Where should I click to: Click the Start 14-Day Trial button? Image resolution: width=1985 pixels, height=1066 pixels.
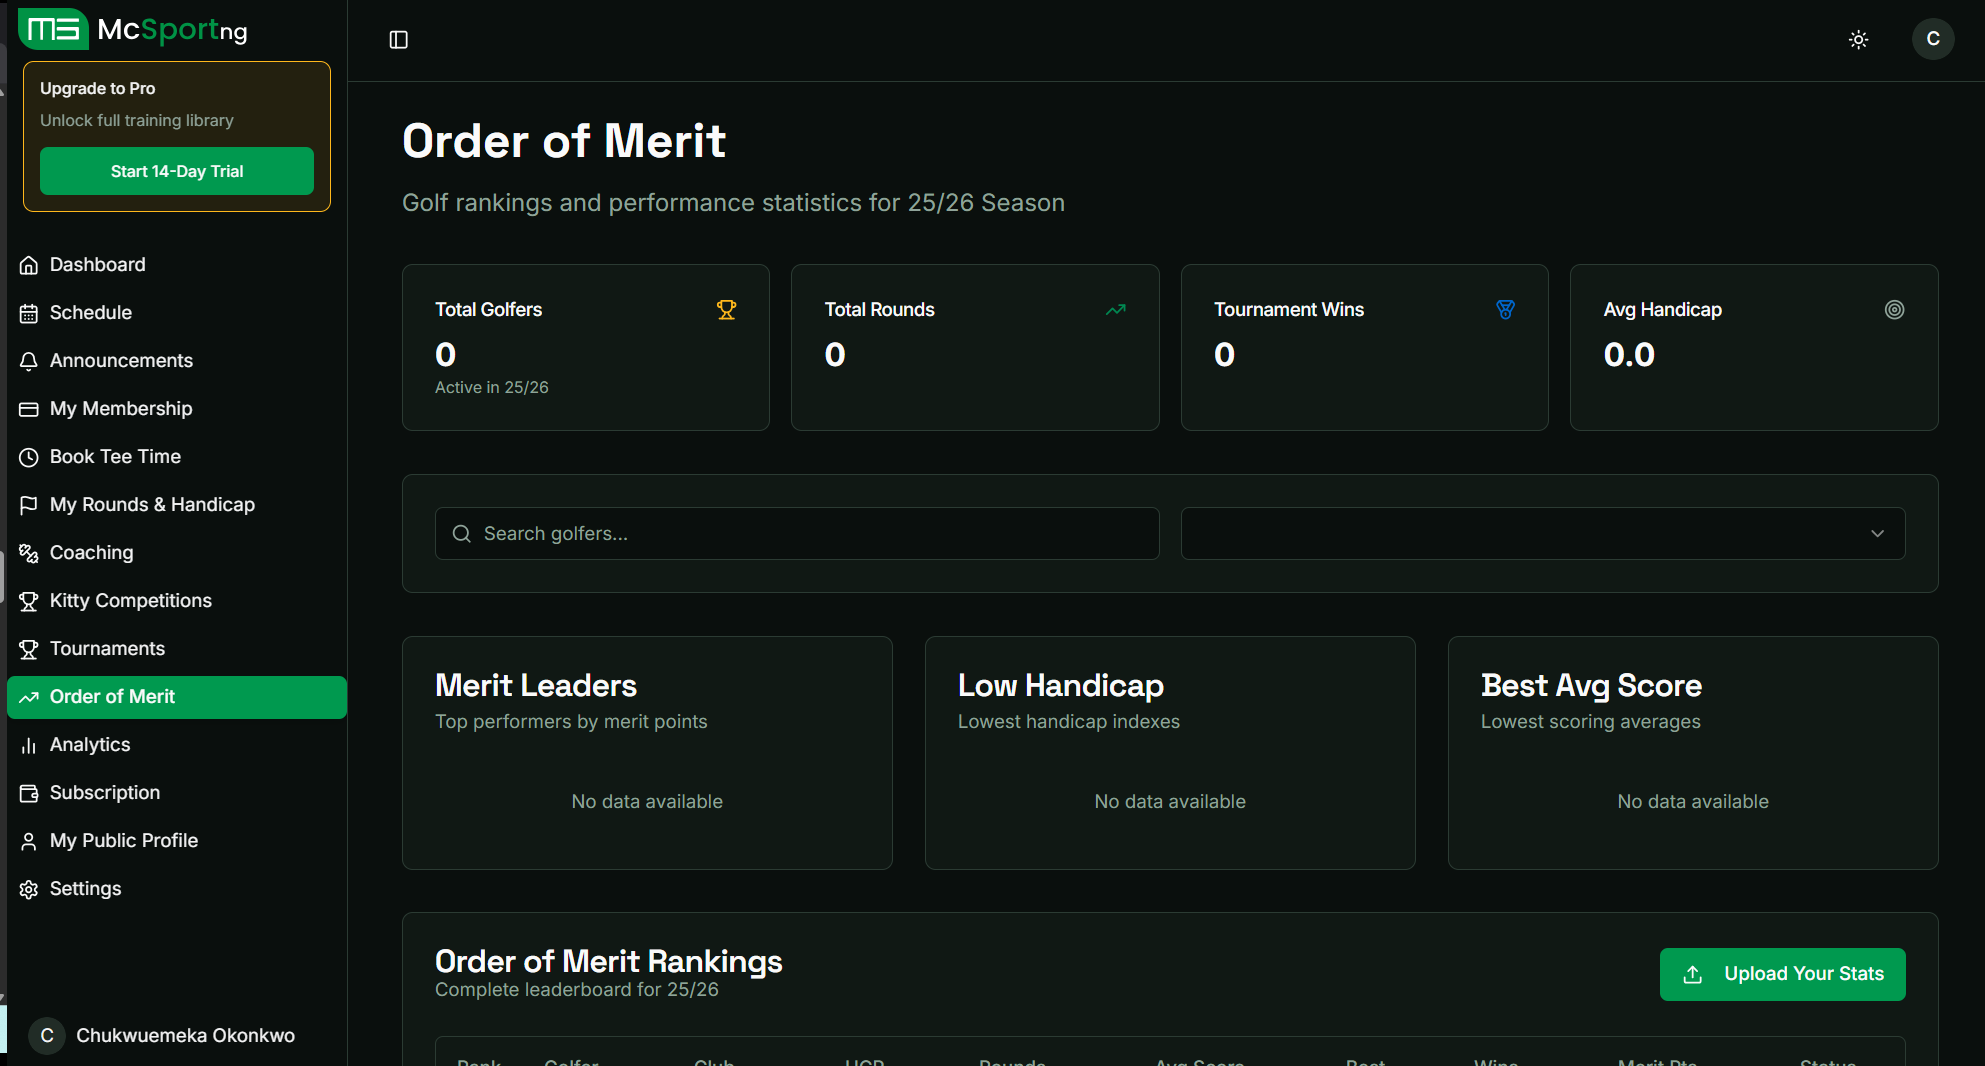pos(176,171)
